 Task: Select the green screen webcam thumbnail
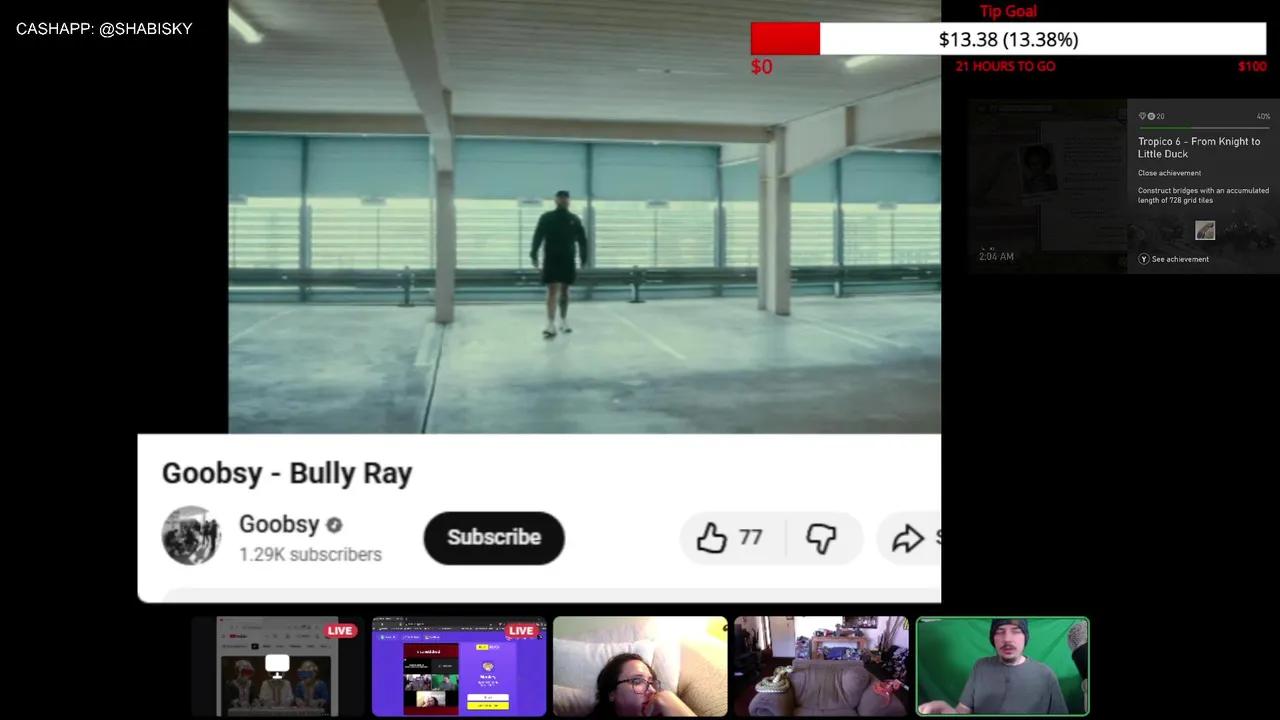click(1003, 667)
